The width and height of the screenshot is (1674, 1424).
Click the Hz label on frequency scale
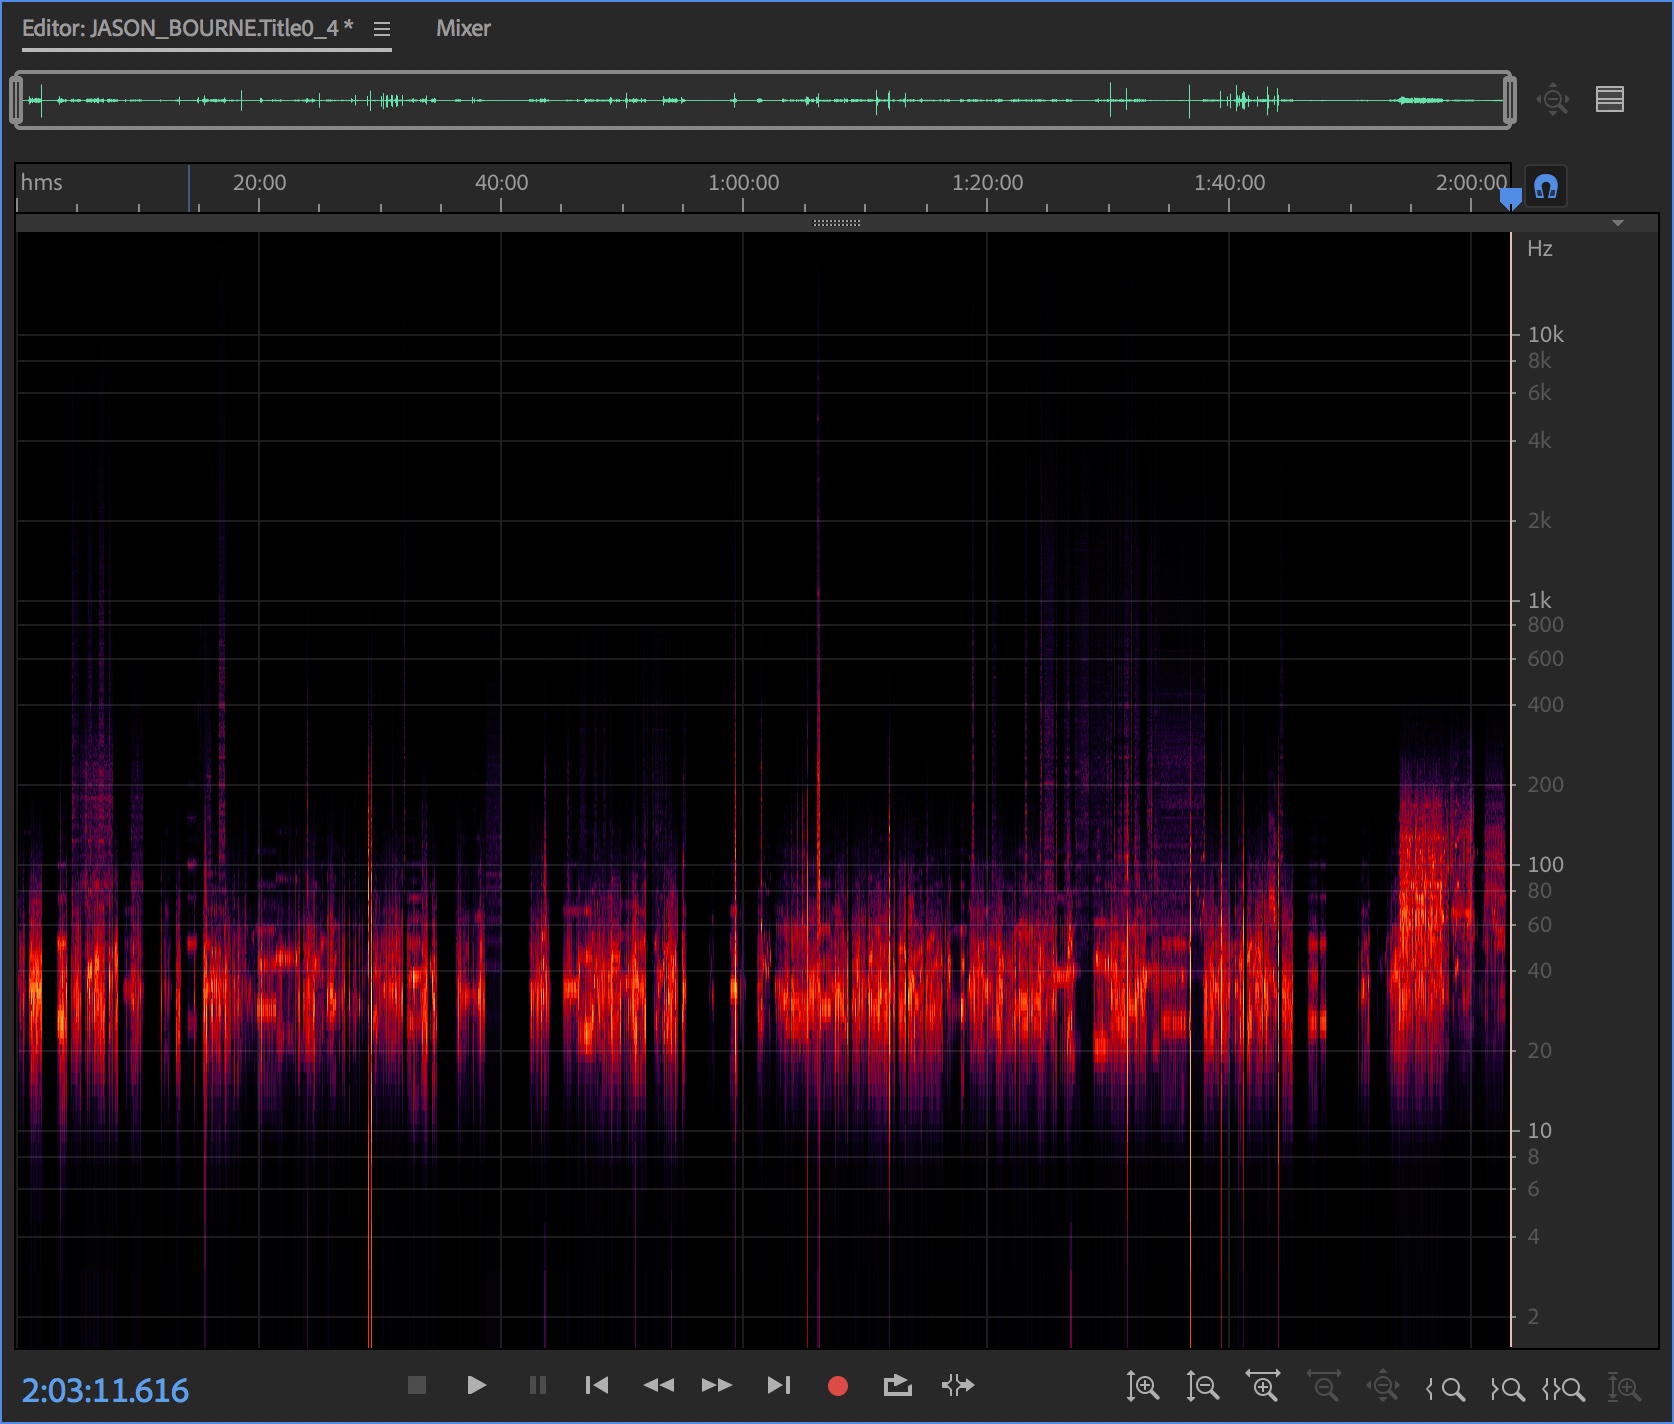point(1539,249)
